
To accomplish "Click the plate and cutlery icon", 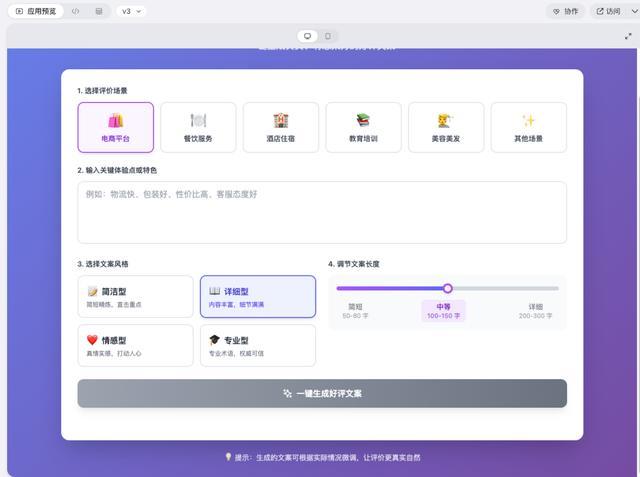I will [x=198, y=120].
